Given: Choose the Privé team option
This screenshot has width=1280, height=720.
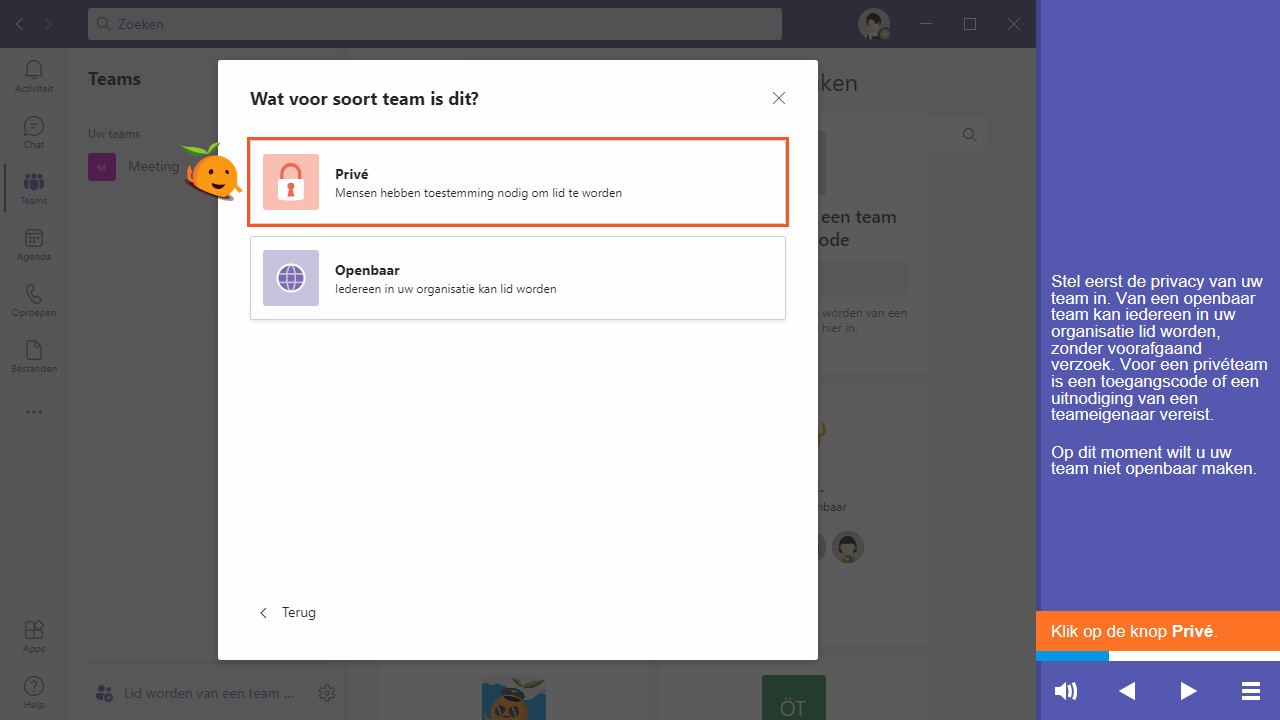Looking at the screenshot, I should (518, 182).
